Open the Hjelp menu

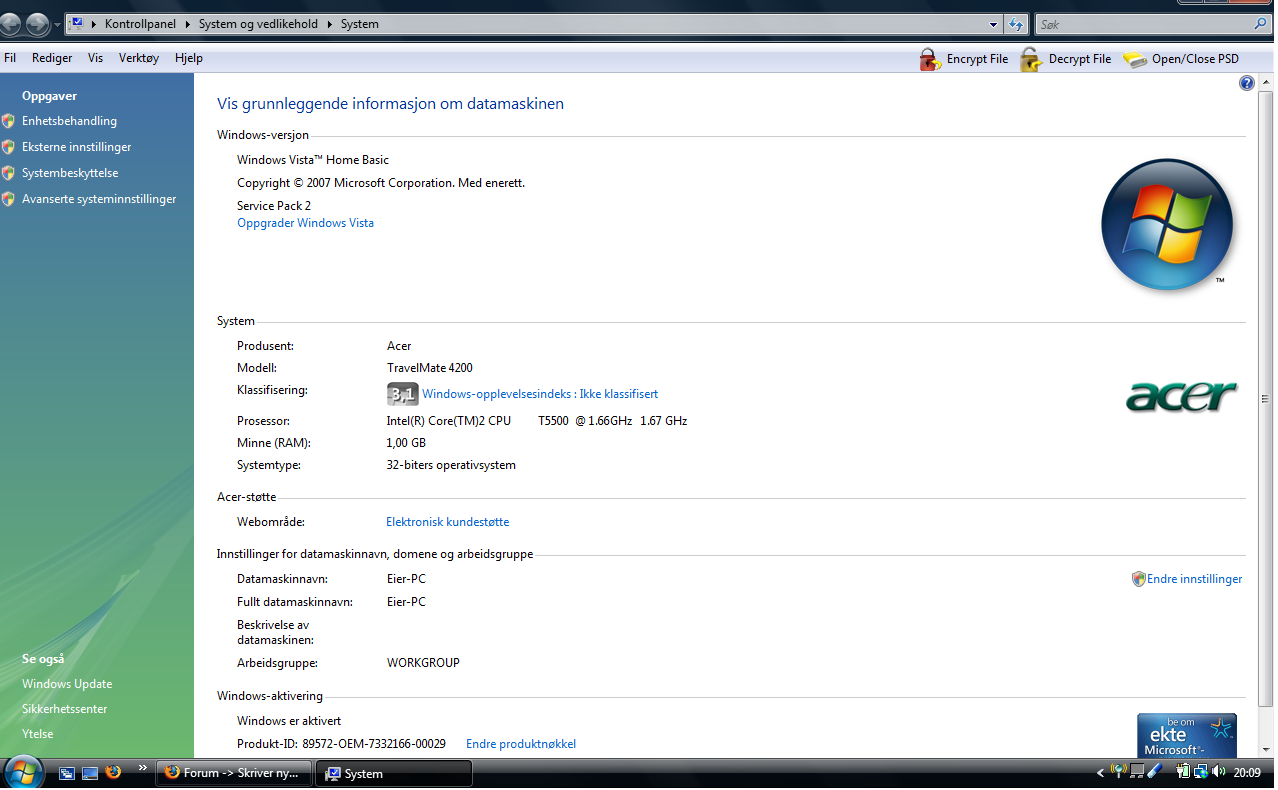point(189,59)
